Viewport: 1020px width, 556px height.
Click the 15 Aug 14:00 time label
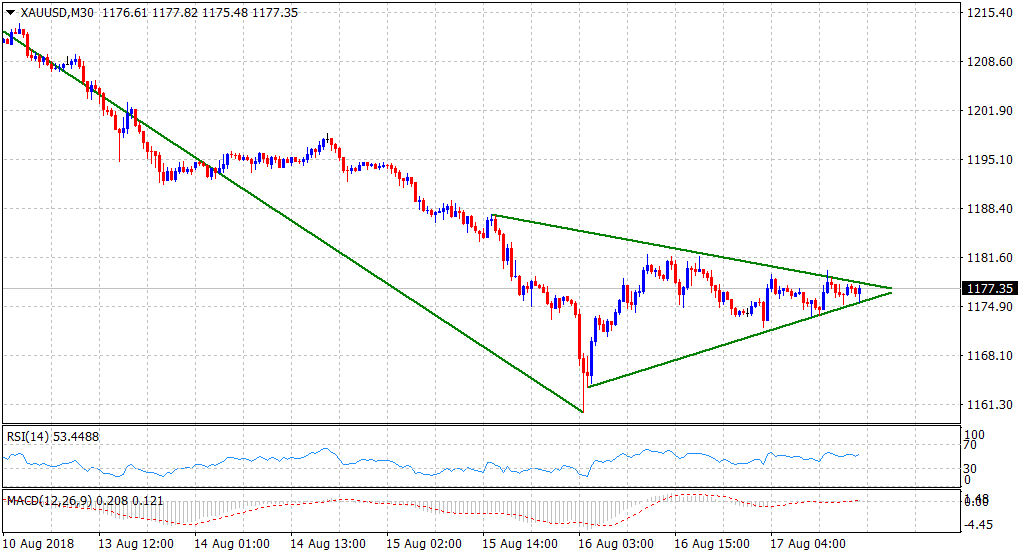[520, 543]
